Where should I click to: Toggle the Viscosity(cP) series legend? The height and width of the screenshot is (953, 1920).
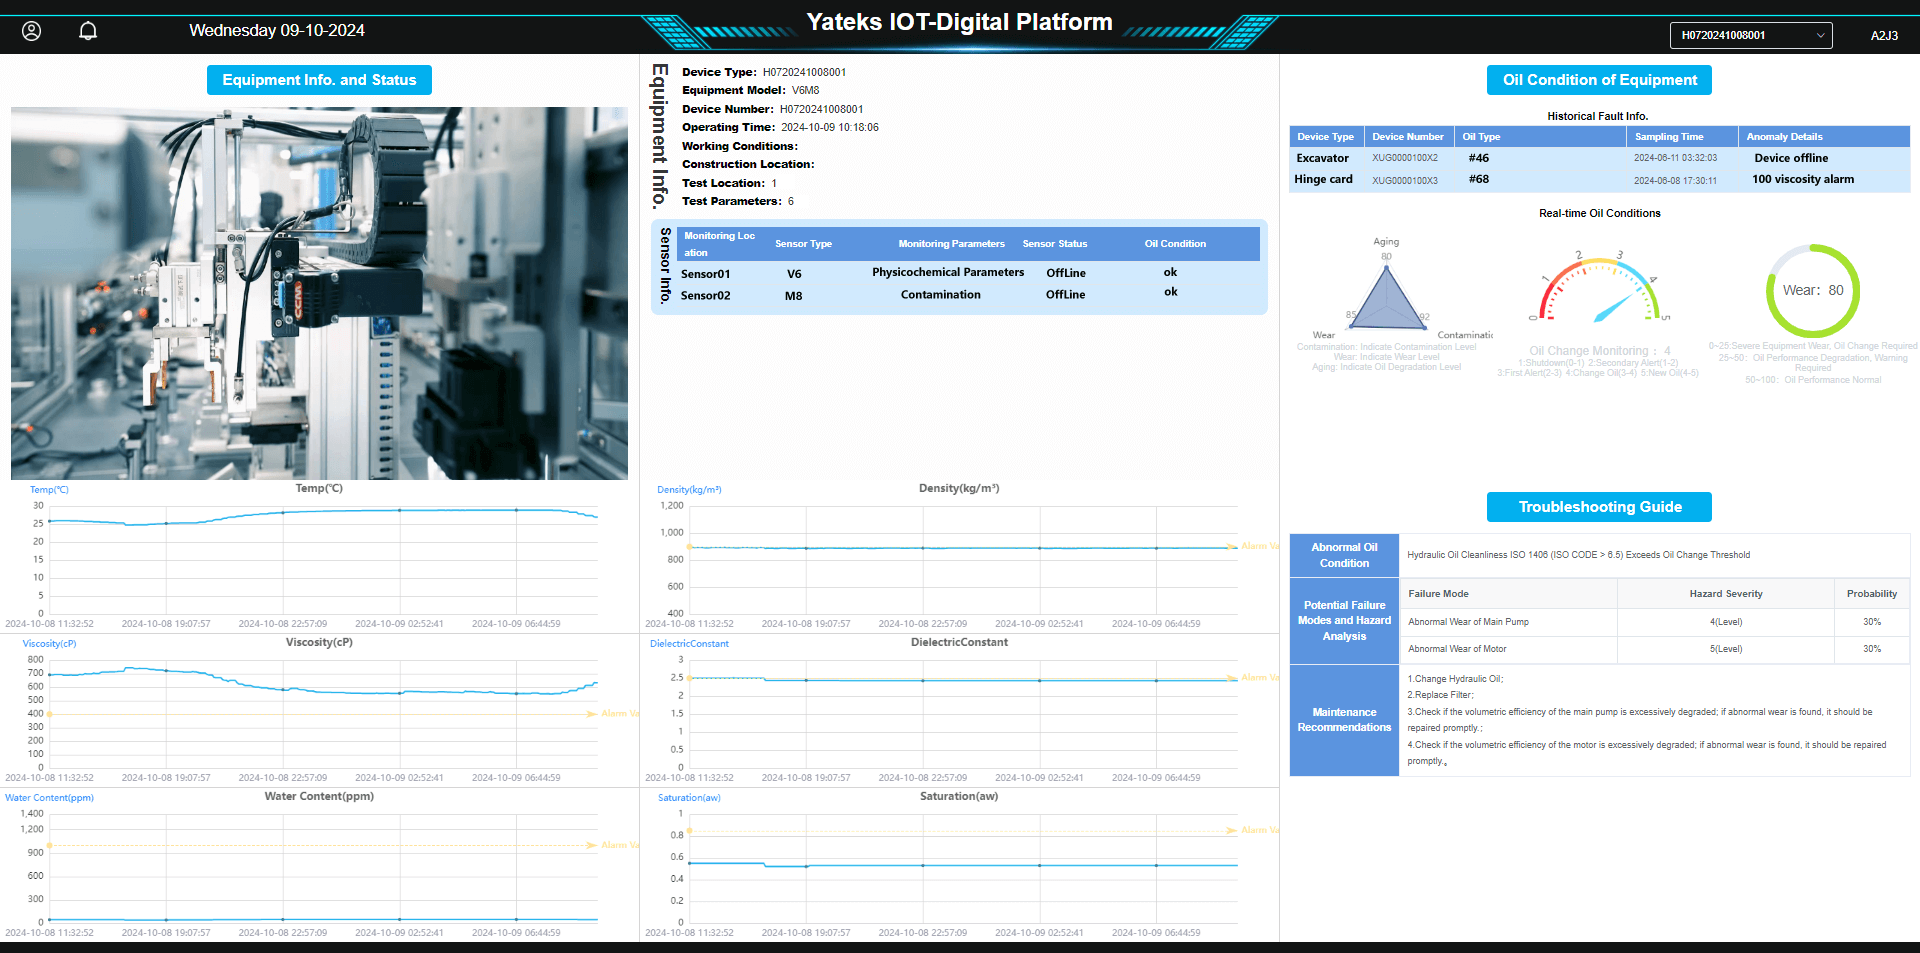click(49, 643)
